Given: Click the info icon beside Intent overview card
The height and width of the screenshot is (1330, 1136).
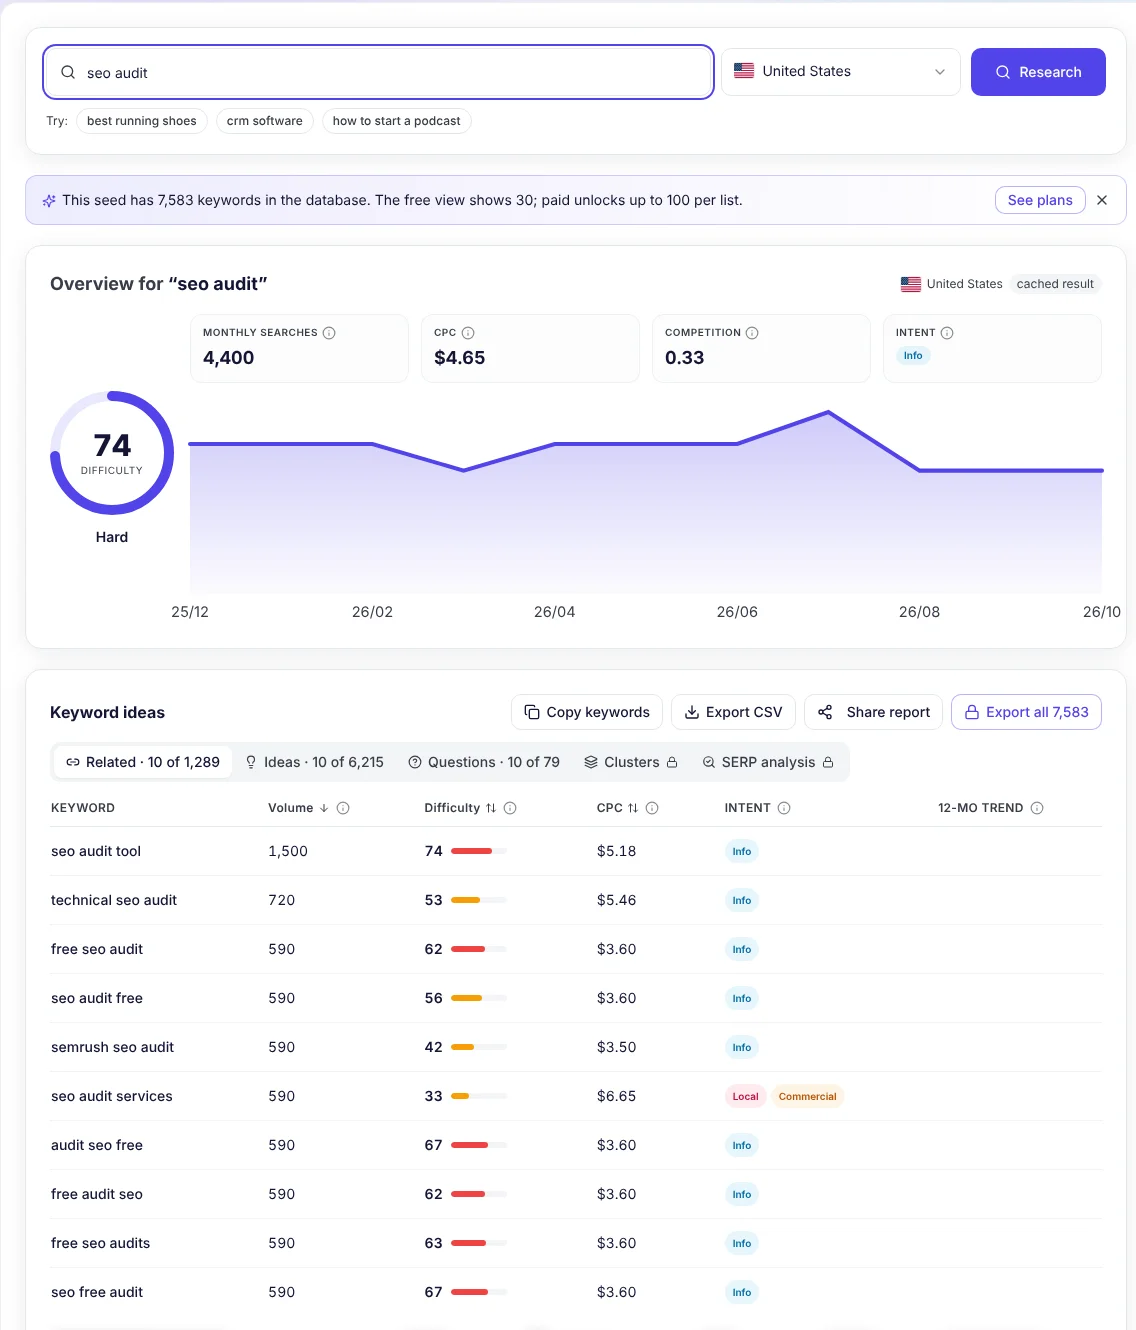Looking at the screenshot, I should point(947,333).
